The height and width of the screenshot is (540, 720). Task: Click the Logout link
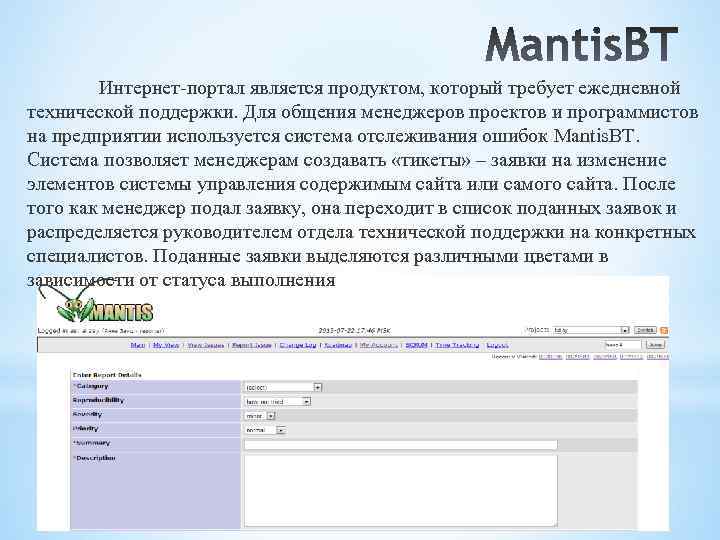pos(497,345)
